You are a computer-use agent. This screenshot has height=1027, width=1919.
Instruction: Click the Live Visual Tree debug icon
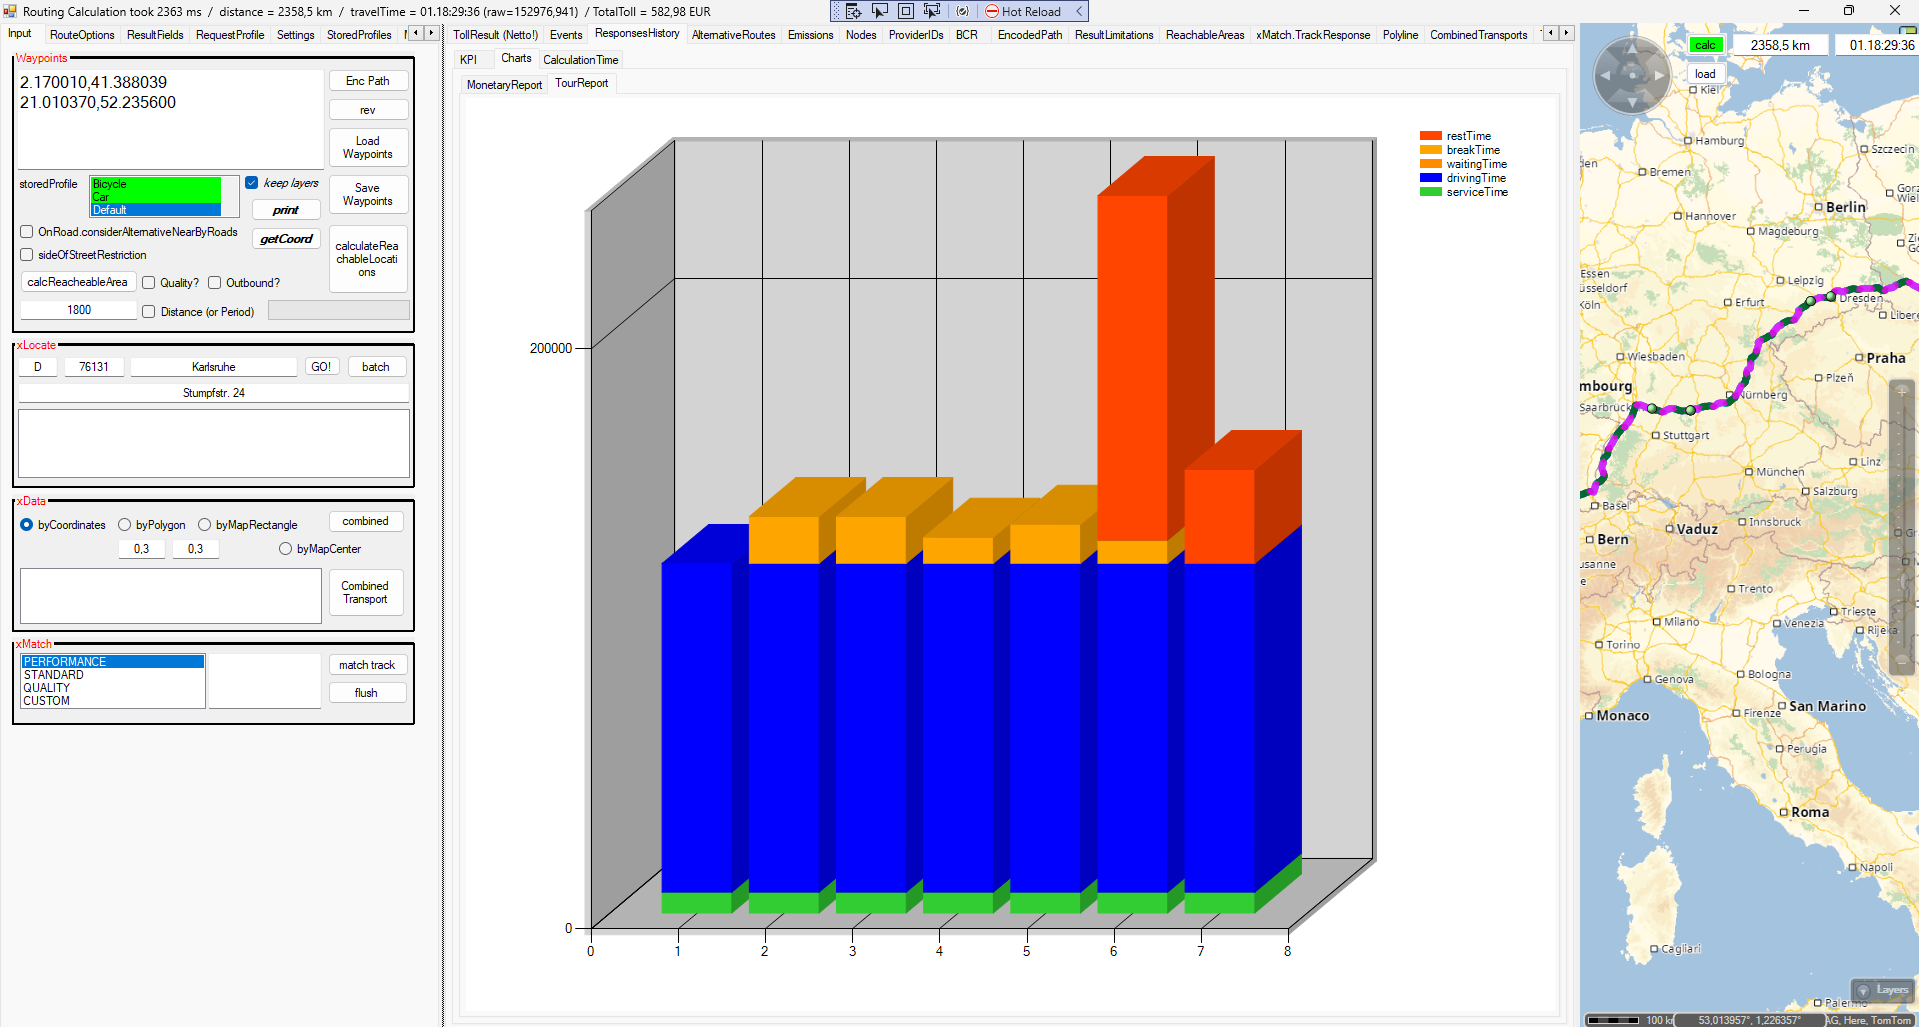pyautogui.click(x=853, y=11)
